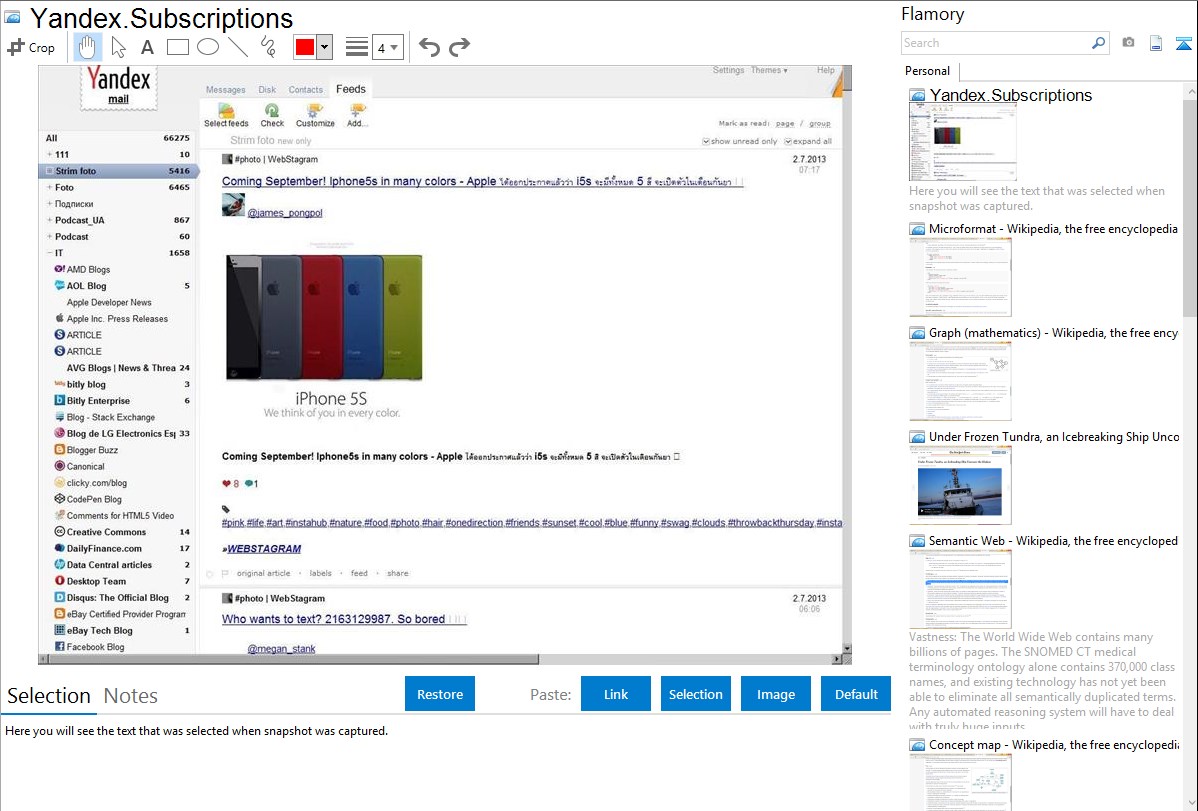Open the WEBSTAGRAM link
The image size is (1198, 811).
(264, 549)
